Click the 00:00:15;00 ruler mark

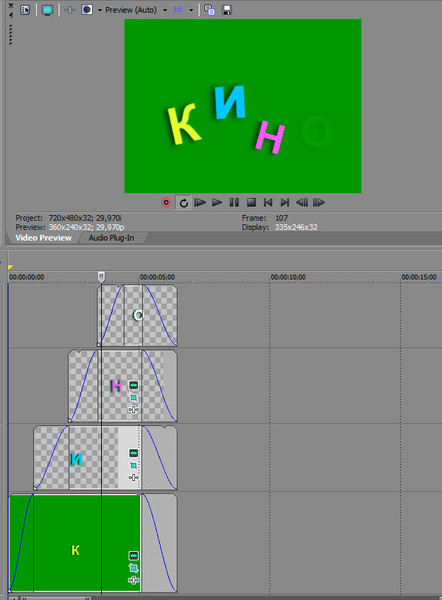[419, 277]
